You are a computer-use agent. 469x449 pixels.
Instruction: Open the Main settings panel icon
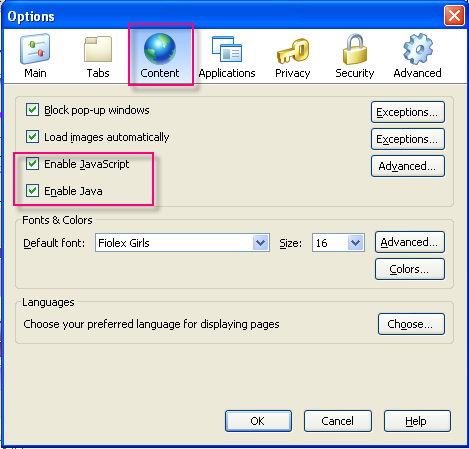point(35,49)
